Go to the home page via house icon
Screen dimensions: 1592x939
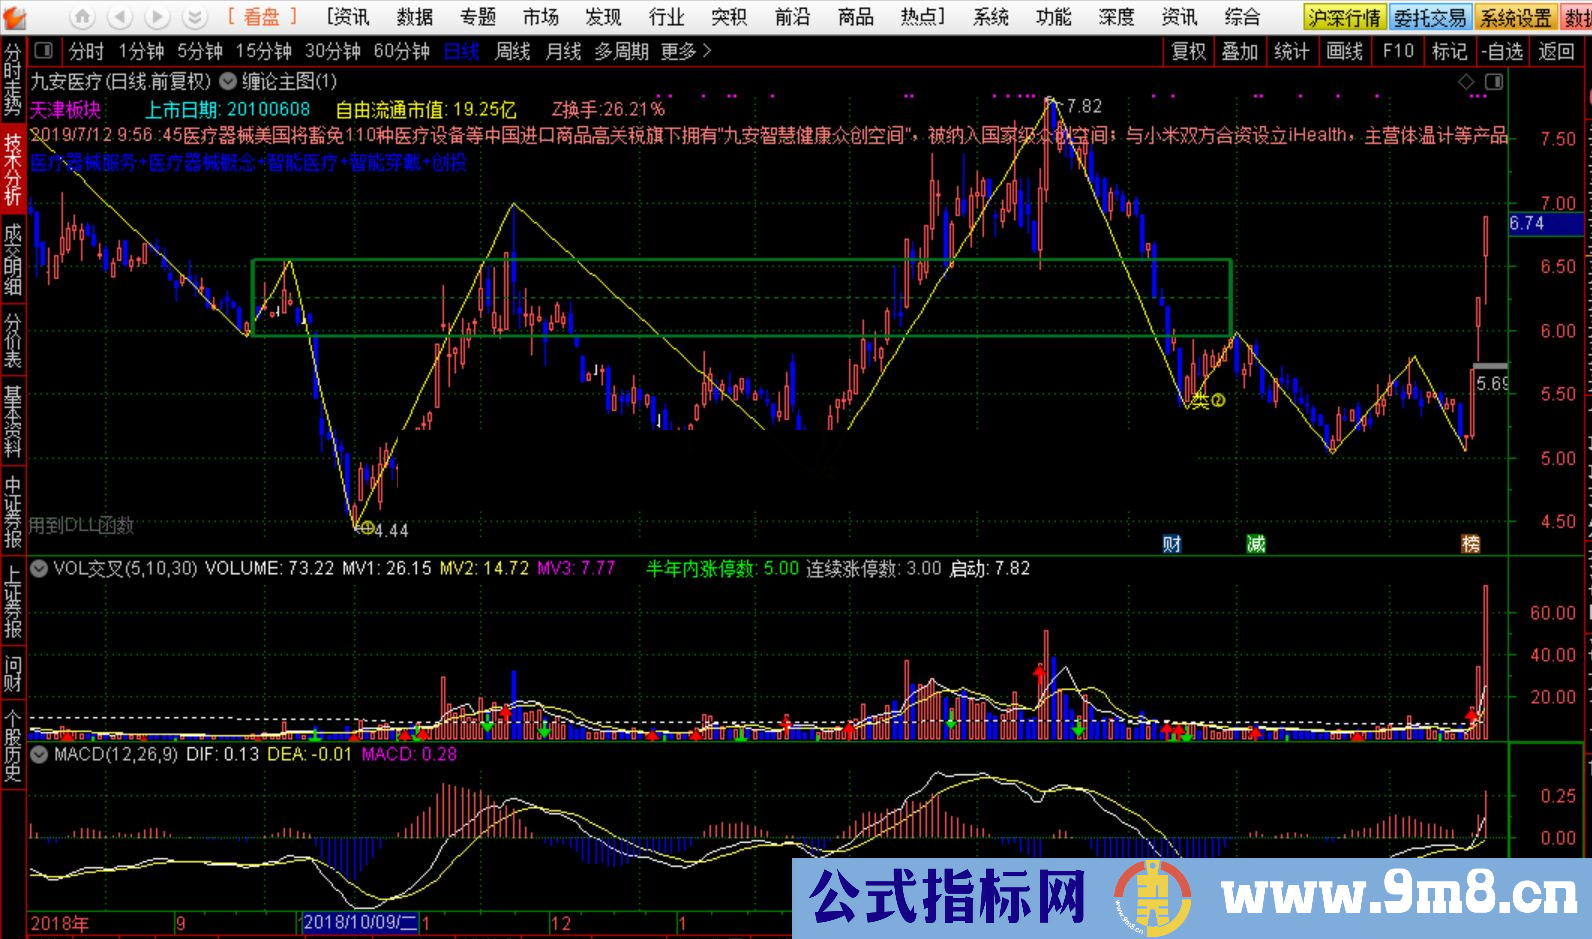coord(83,17)
